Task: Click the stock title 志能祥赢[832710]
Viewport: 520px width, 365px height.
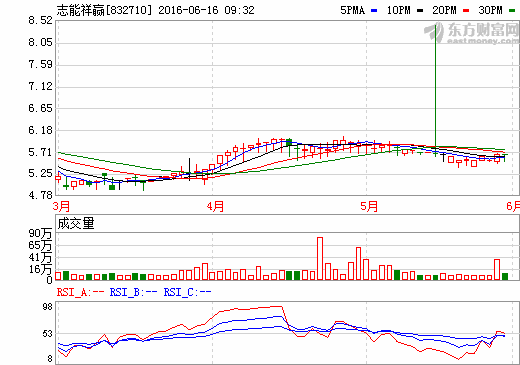Action: tap(104, 10)
